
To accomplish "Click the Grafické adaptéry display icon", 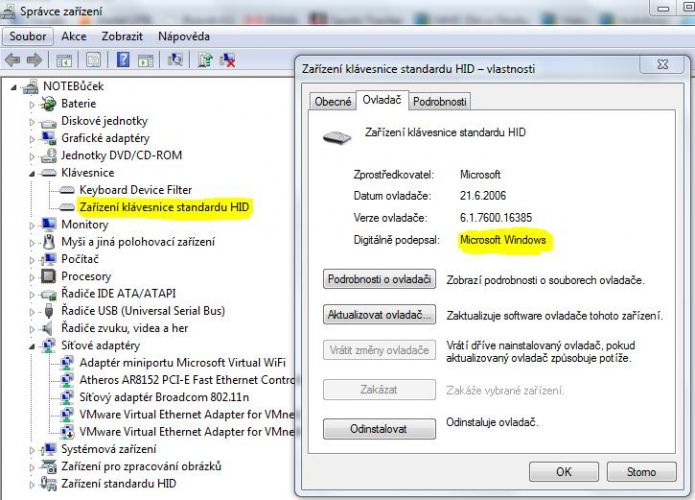I will (48, 138).
